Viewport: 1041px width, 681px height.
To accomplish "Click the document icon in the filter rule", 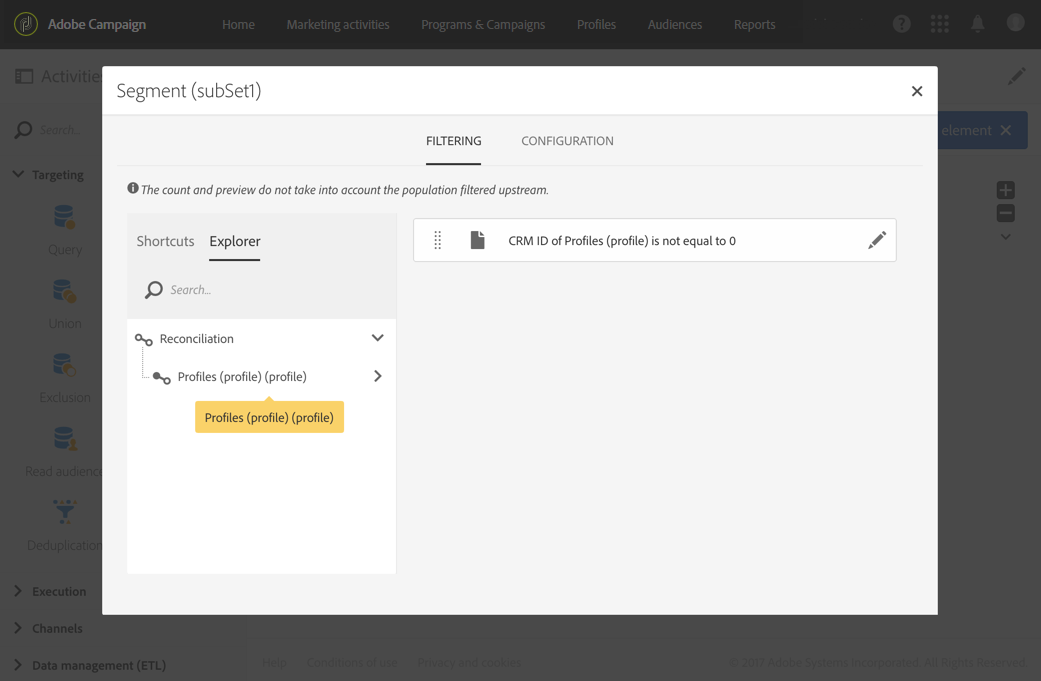I will point(478,240).
